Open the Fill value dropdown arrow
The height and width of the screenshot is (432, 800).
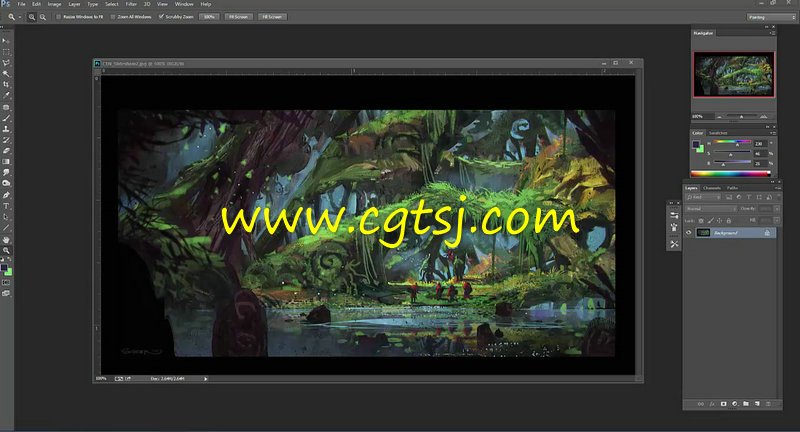click(777, 220)
